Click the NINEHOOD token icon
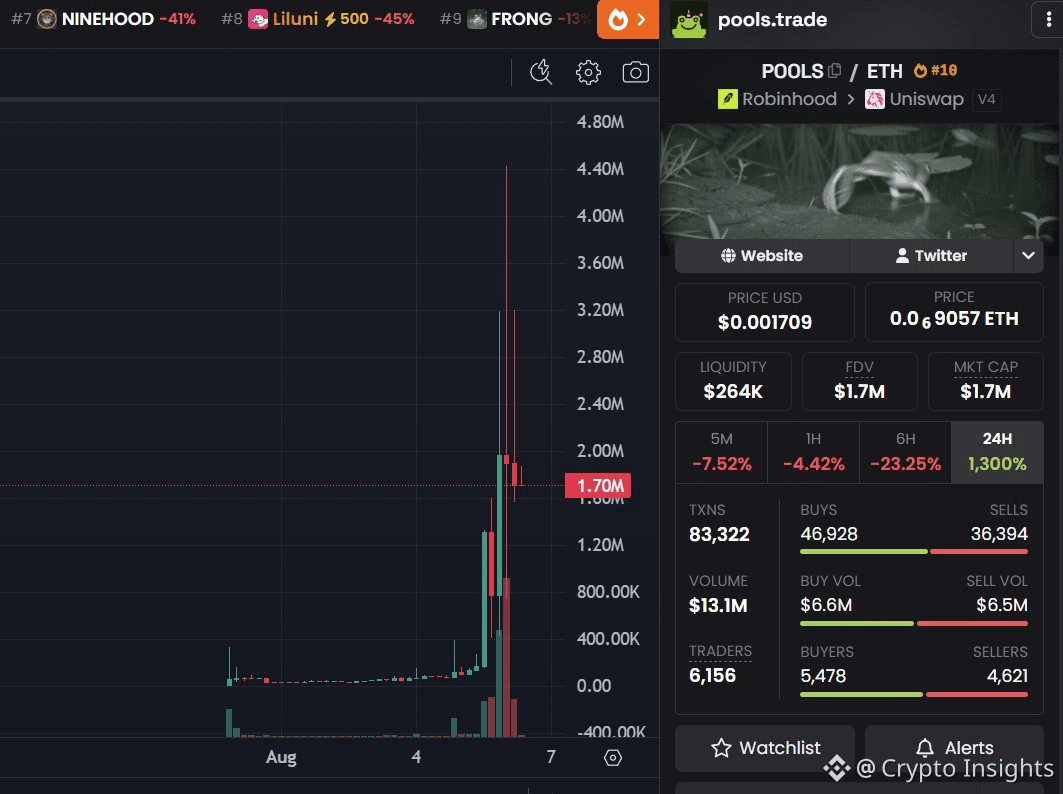Screen dimensions: 1063x794 coord(47,19)
